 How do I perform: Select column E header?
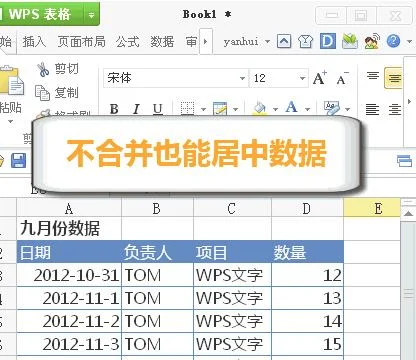coord(372,208)
